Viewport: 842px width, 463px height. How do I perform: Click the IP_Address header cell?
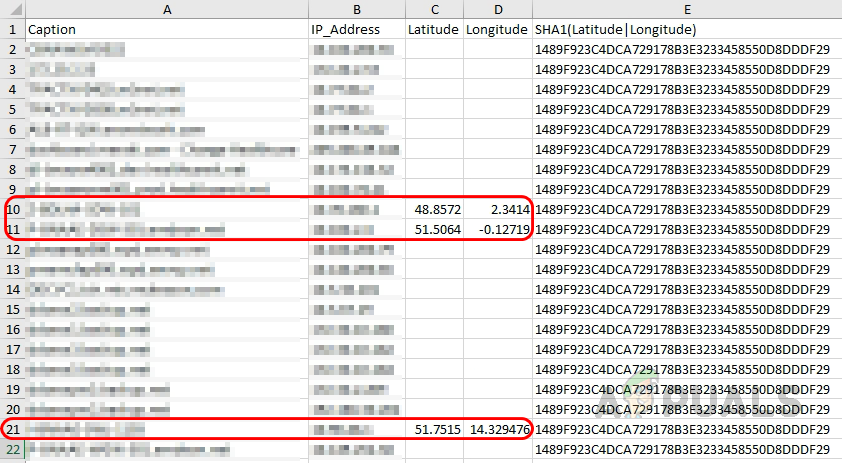point(357,29)
